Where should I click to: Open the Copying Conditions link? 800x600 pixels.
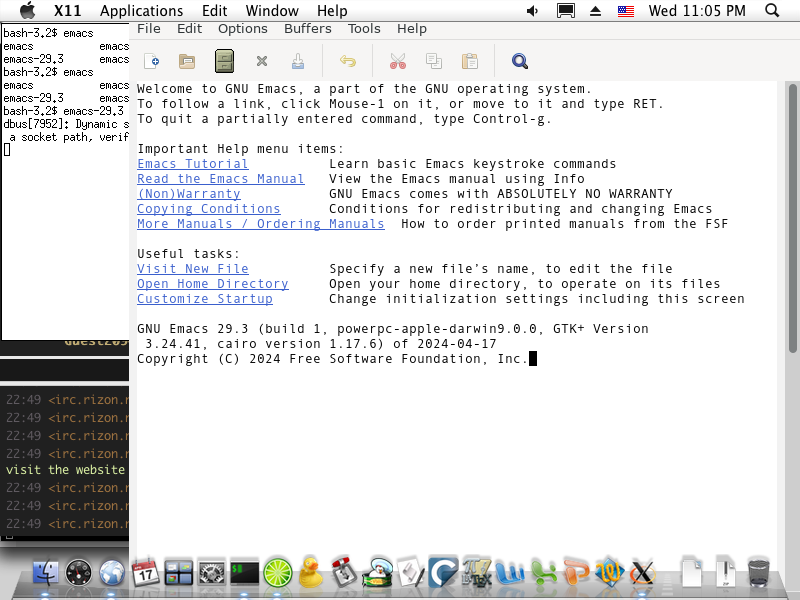209,209
